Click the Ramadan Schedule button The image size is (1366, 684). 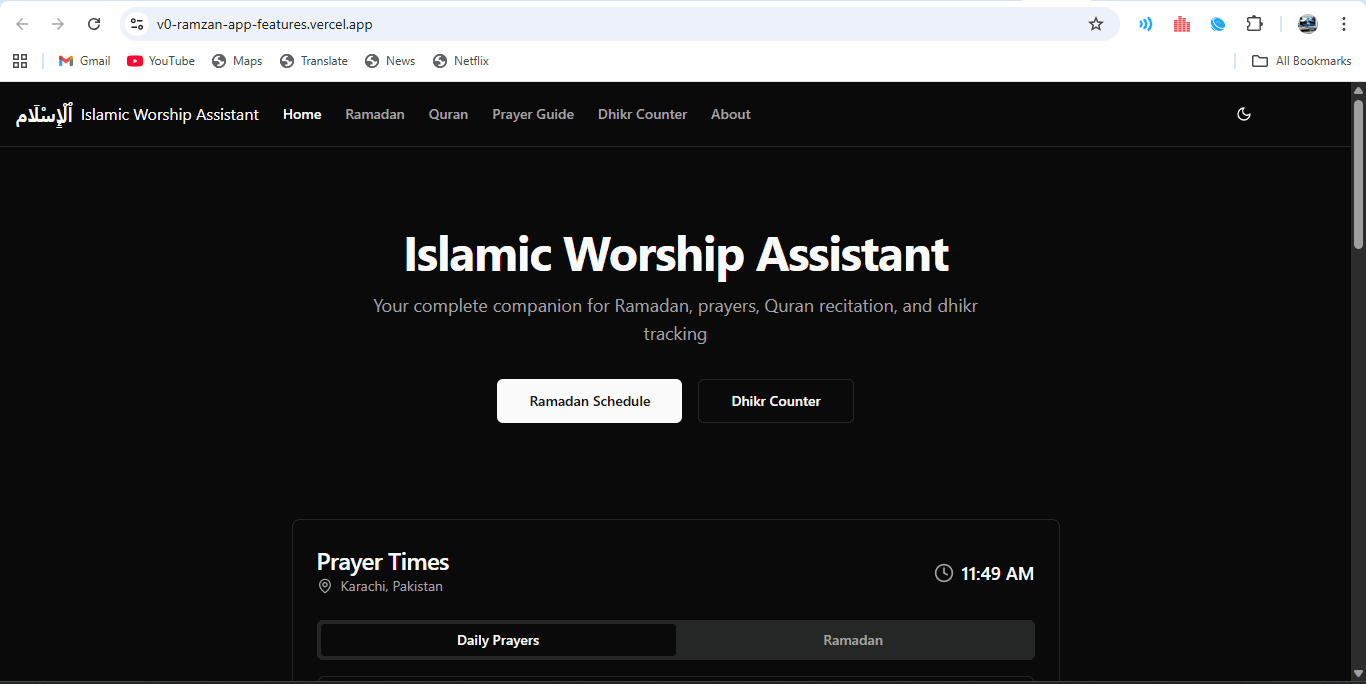pyautogui.click(x=589, y=401)
